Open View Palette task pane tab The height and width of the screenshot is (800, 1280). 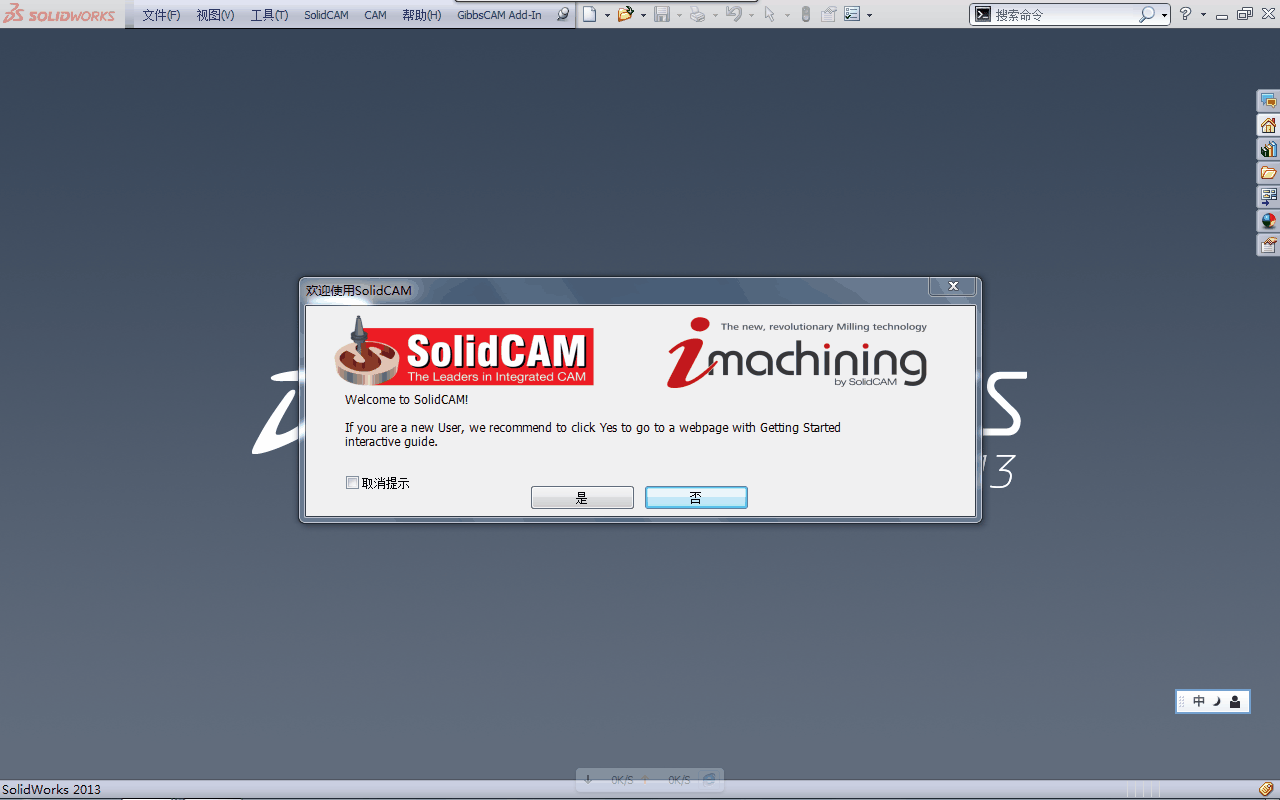coord(1268,197)
